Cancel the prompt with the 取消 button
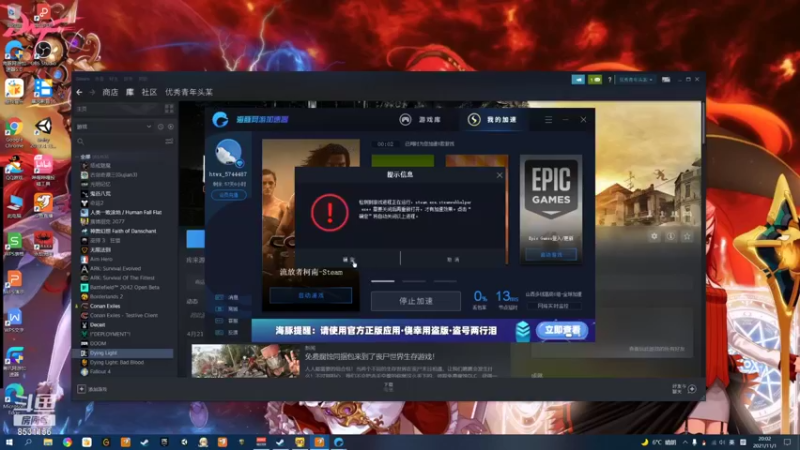800x450 pixels. 453,260
